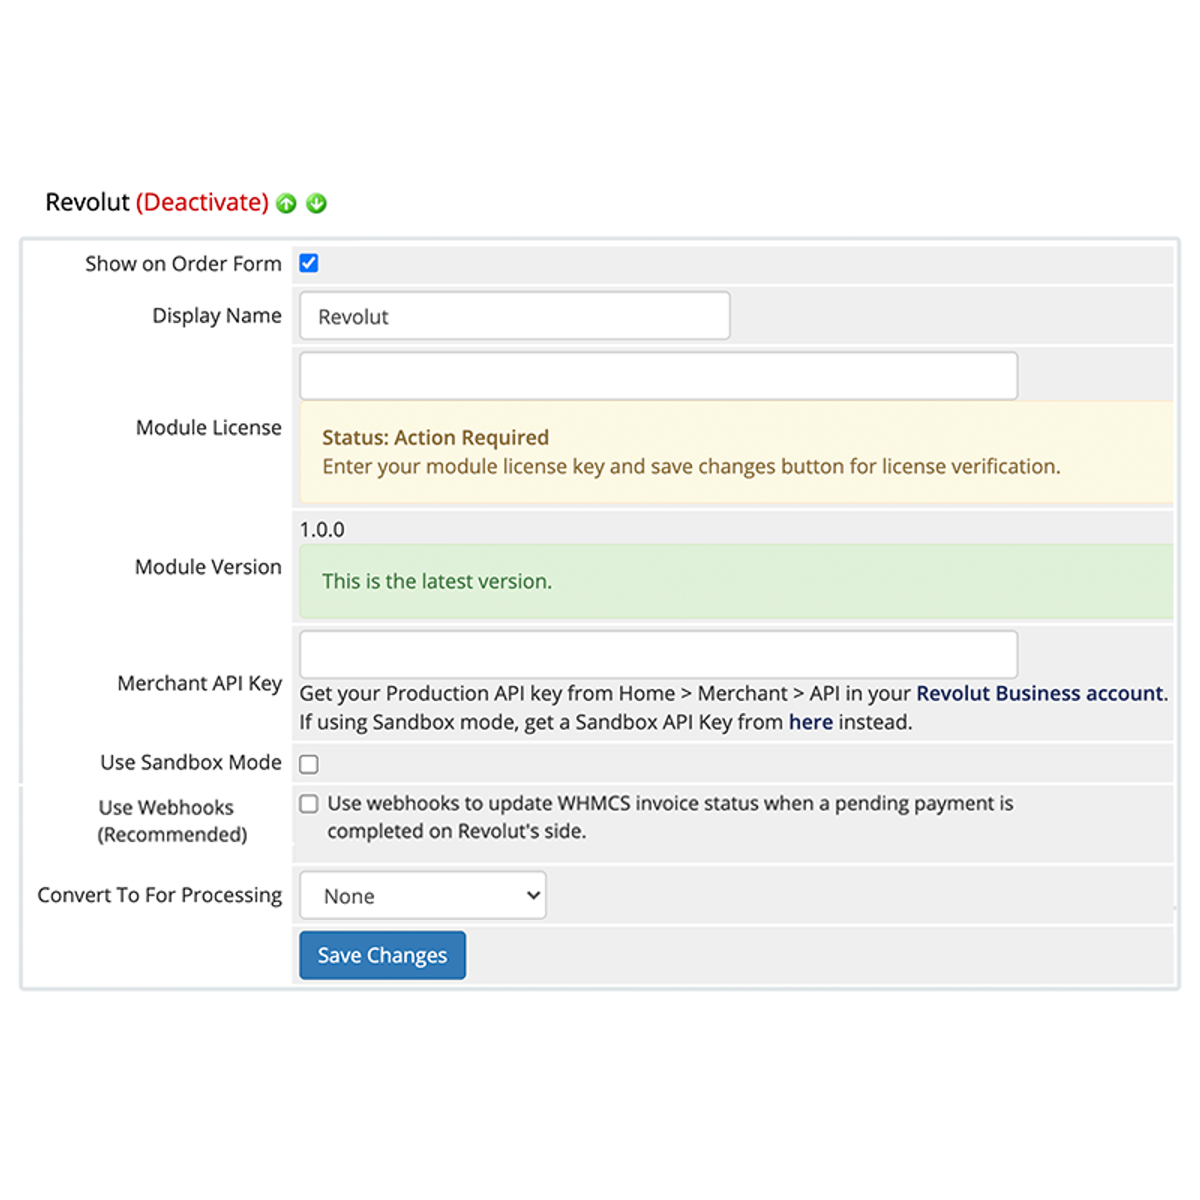1200x1200 pixels.
Task: Click the green move-down arrow icon
Action: pyautogui.click(x=317, y=204)
